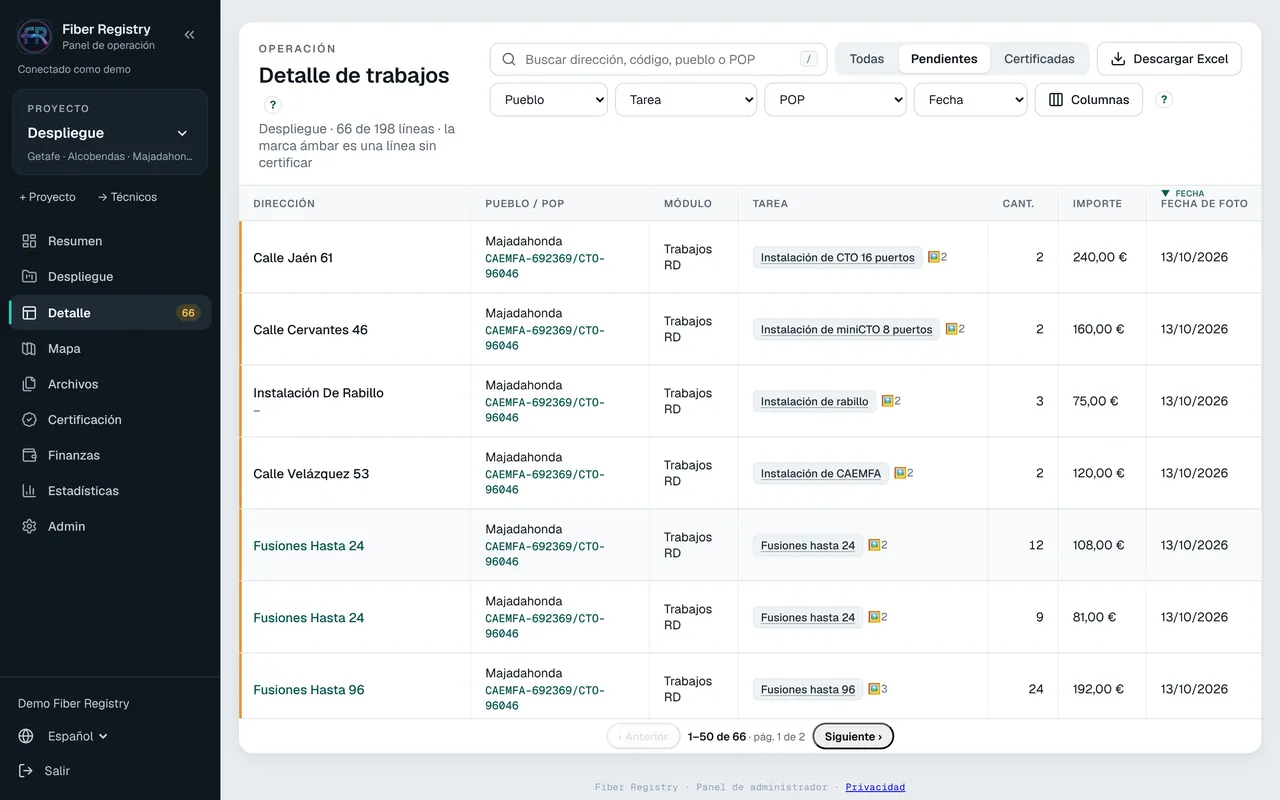Open the Pueblo filter dropdown
This screenshot has height=800, width=1280.
click(x=549, y=100)
